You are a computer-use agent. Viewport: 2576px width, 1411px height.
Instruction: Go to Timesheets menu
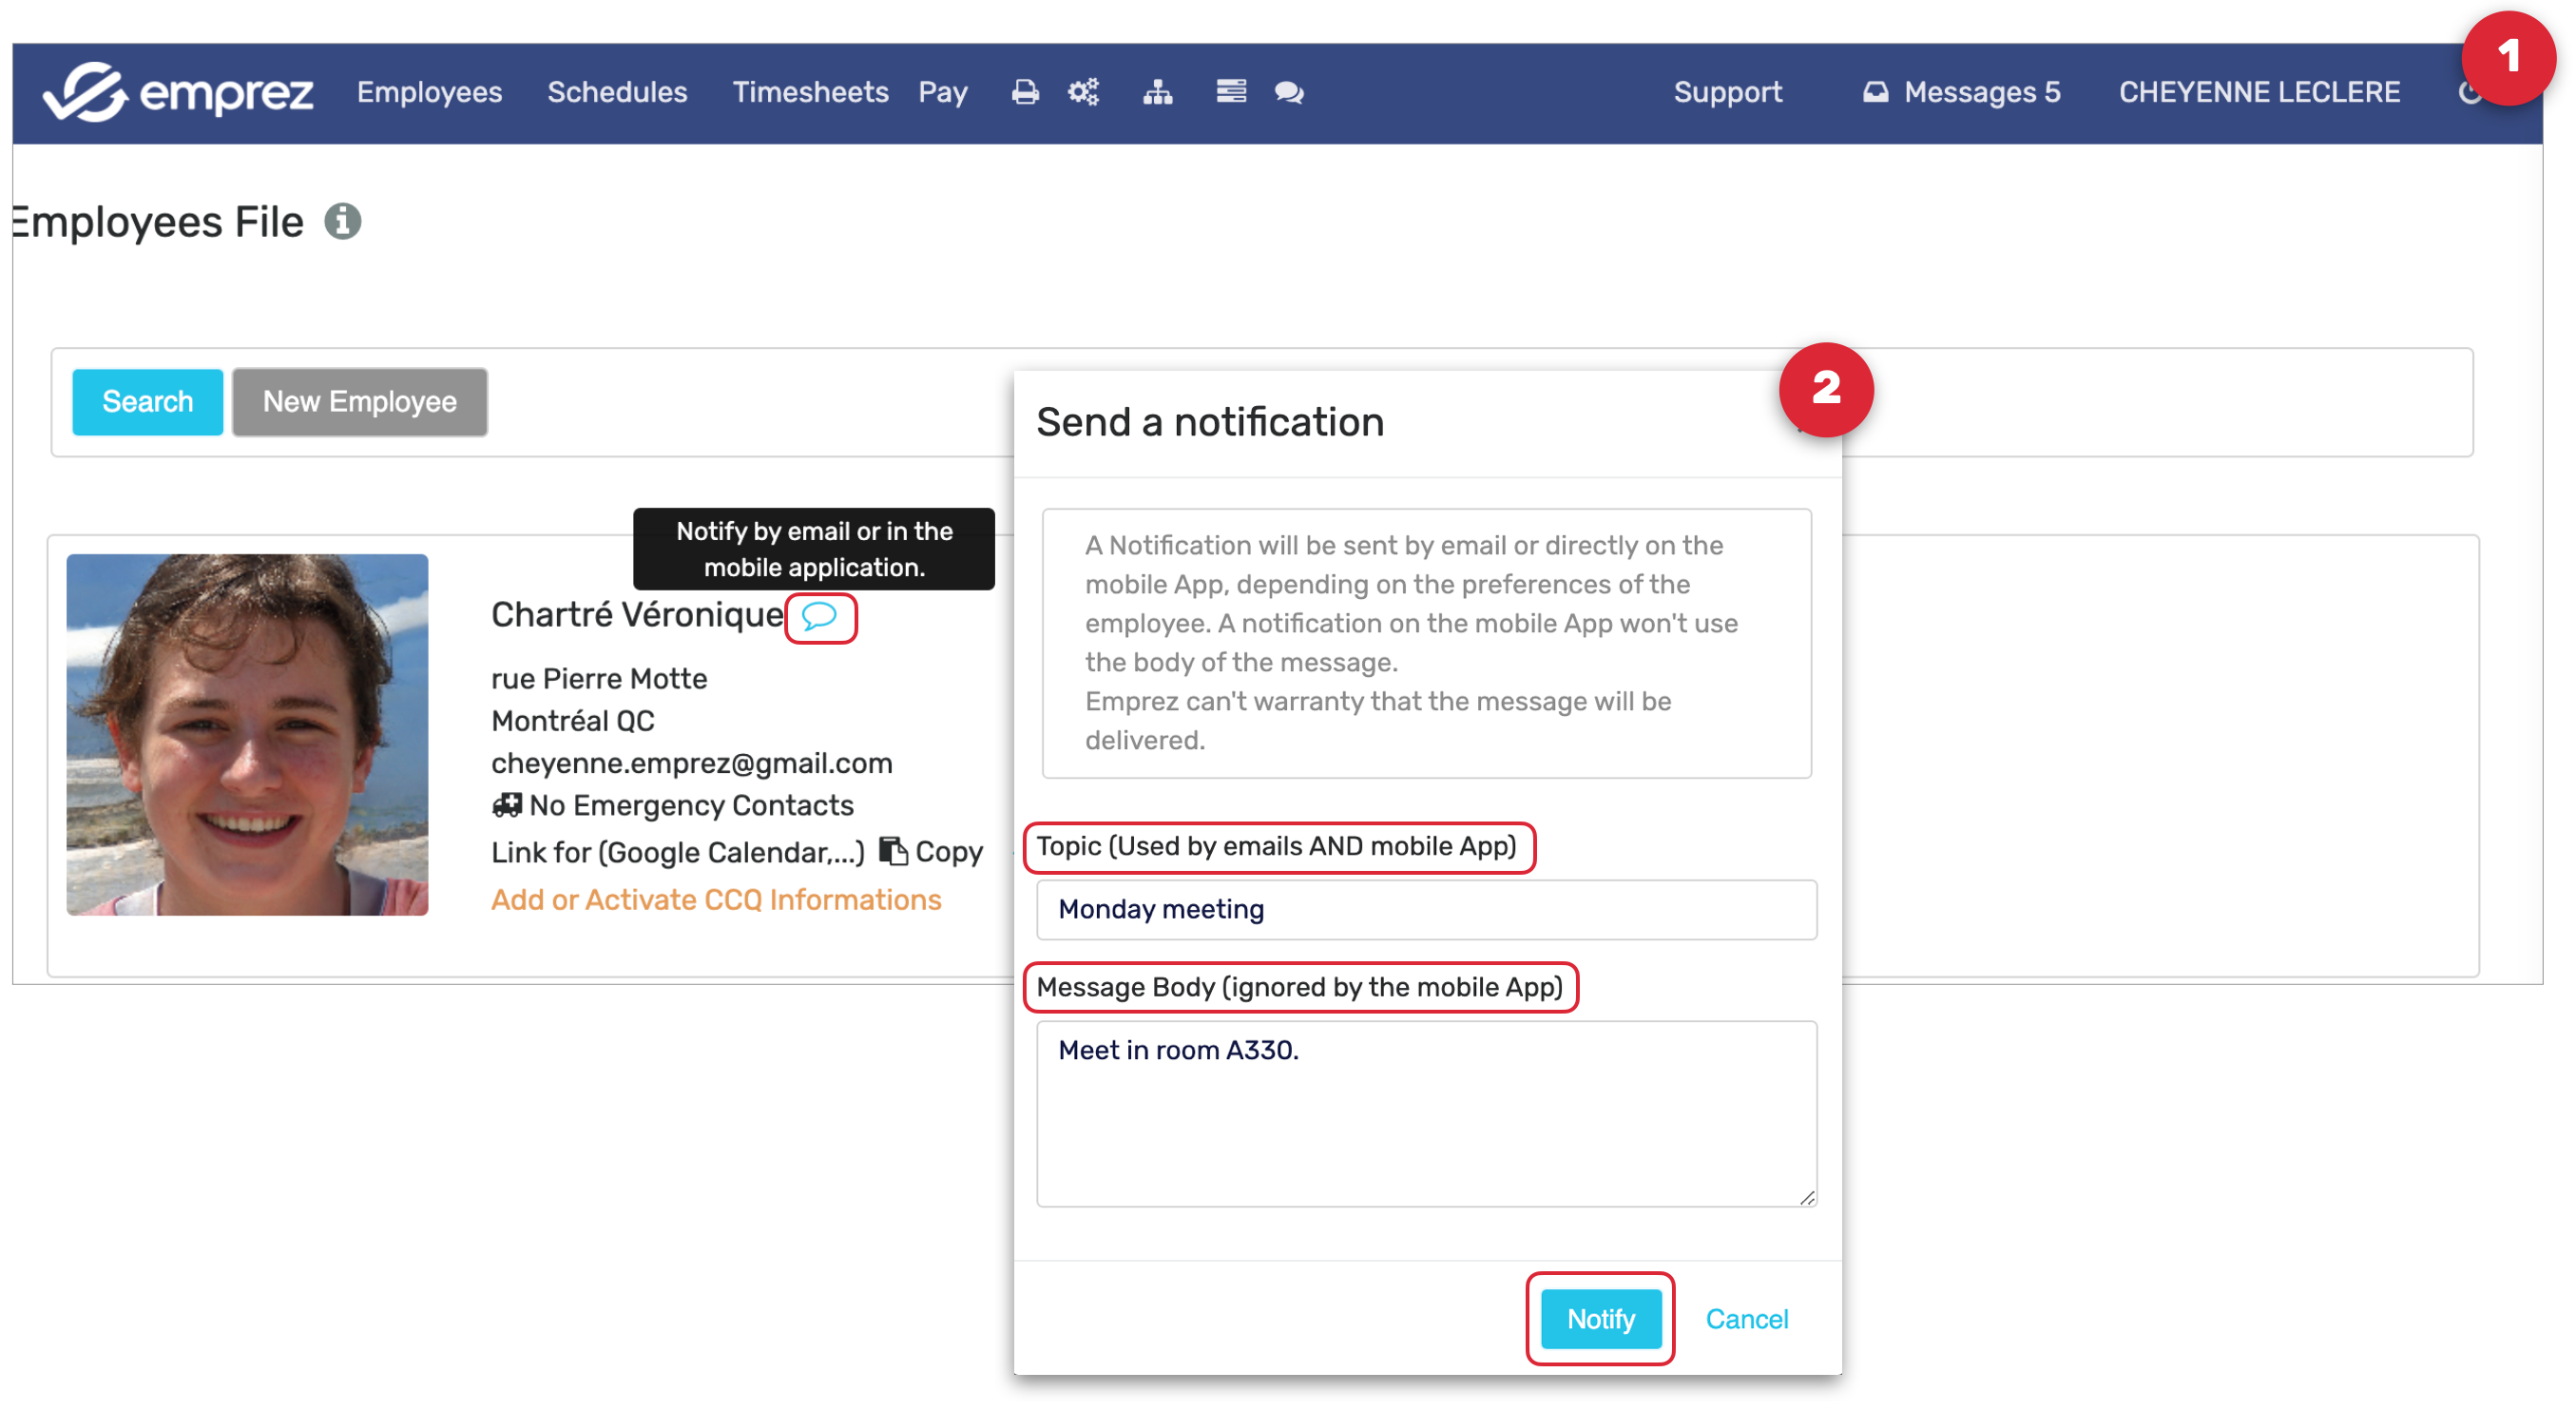point(809,92)
